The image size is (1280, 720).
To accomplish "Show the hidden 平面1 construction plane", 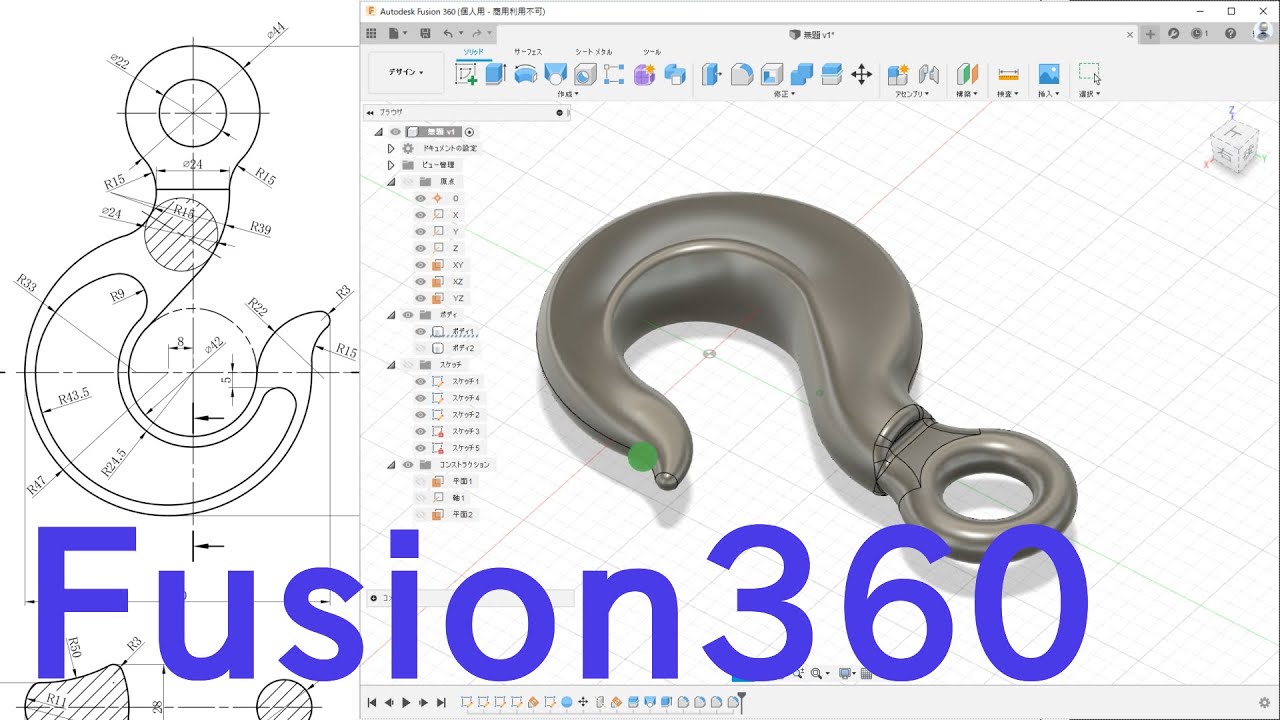I will point(420,481).
